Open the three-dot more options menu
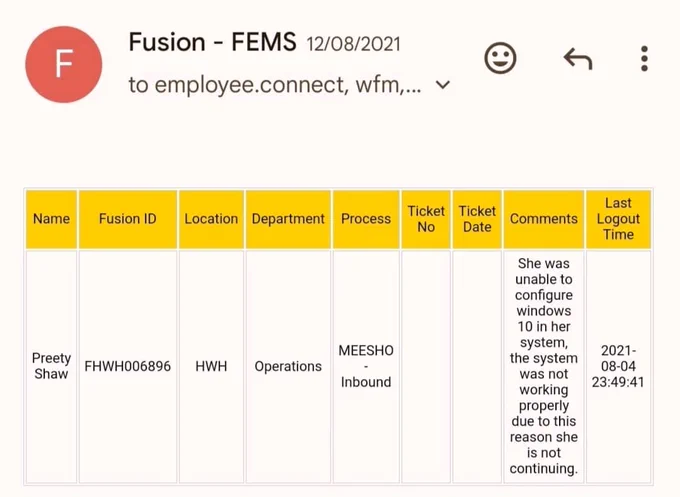Viewport: 680px width, 497px height. pyautogui.click(x=644, y=58)
